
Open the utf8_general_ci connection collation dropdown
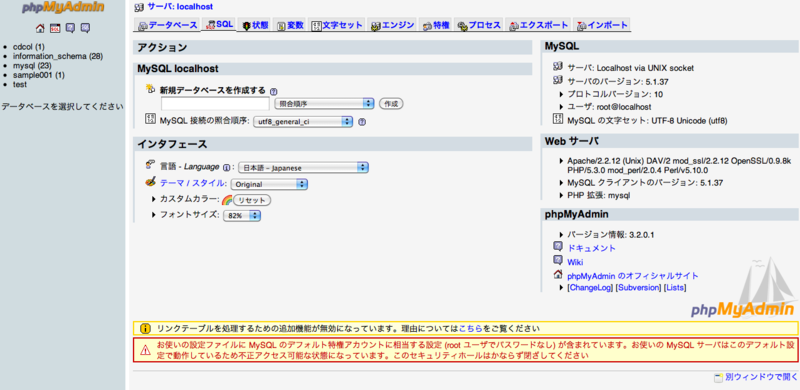[x=303, y=122]
